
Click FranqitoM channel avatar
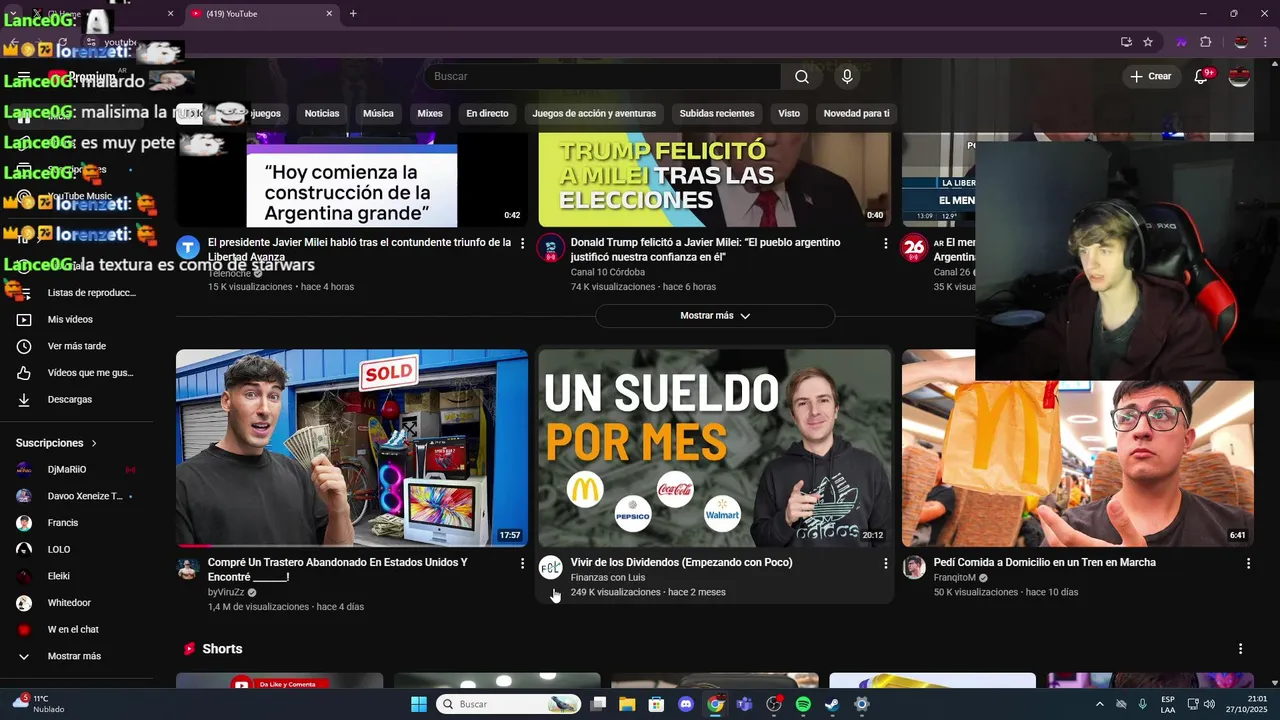click(914, 568)
